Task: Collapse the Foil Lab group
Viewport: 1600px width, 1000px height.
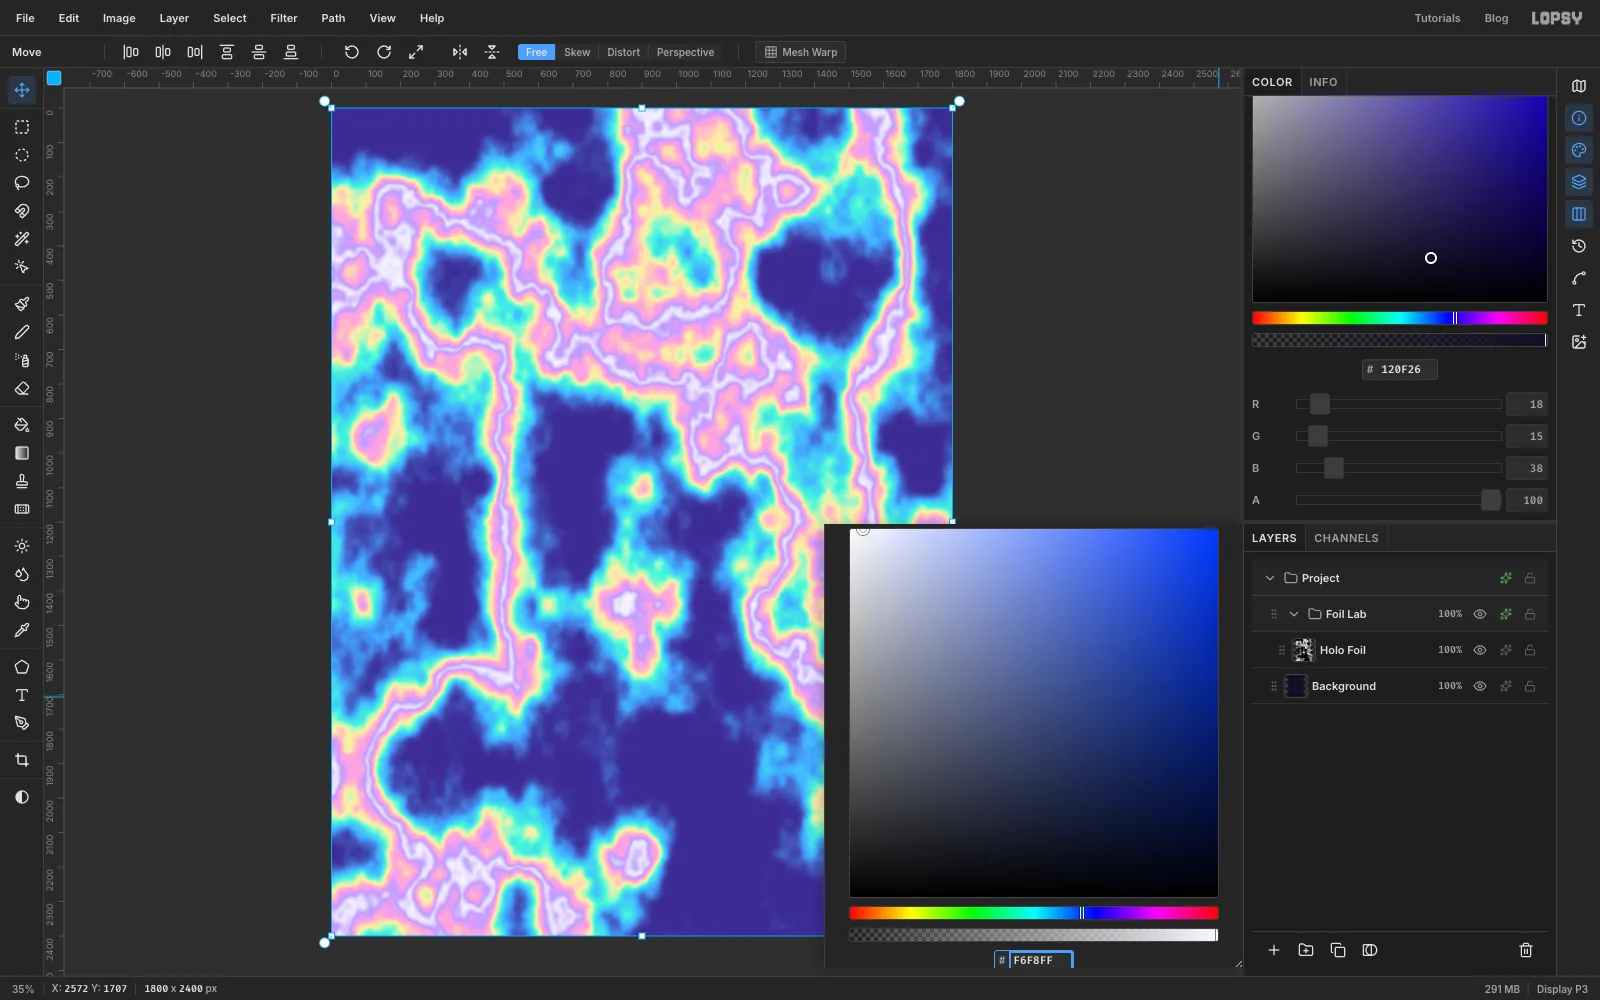Action: tap(1294, 614)
